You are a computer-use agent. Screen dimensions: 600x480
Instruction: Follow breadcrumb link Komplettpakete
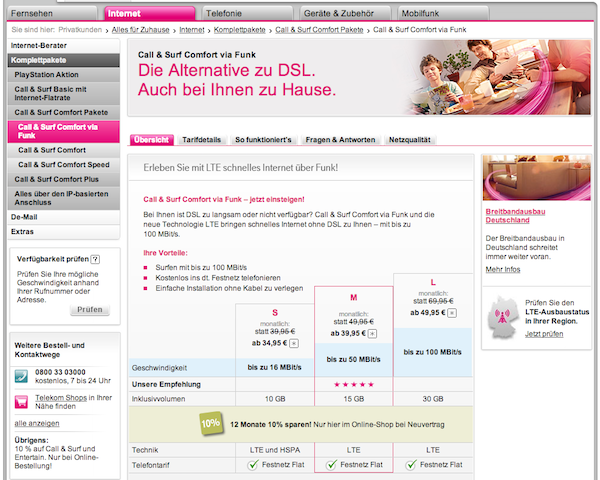click(240, 30)
